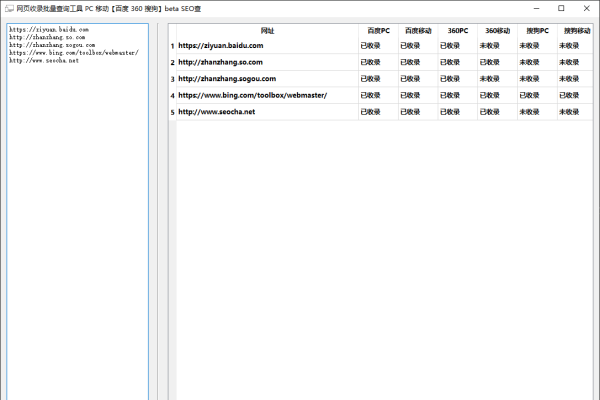Click the 360移动 column header
The height and width of the screenshot is (400, 600).
[x=497, y=32]
